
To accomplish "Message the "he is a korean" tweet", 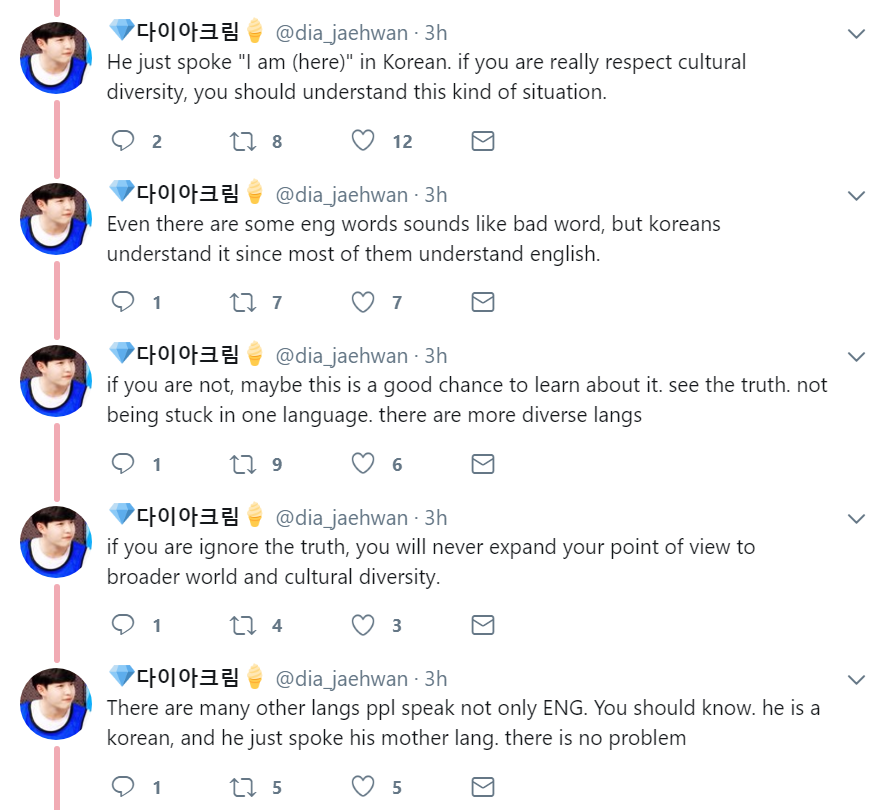I will [483, 787].
